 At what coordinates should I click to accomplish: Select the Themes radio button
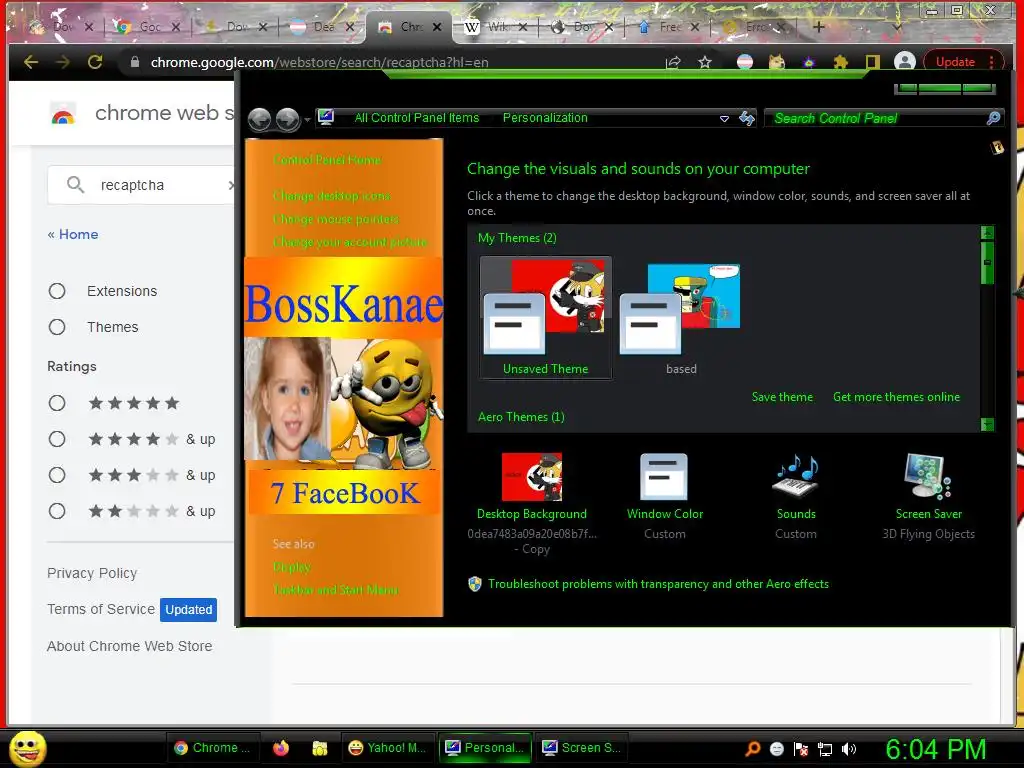(x=57, y=327)
